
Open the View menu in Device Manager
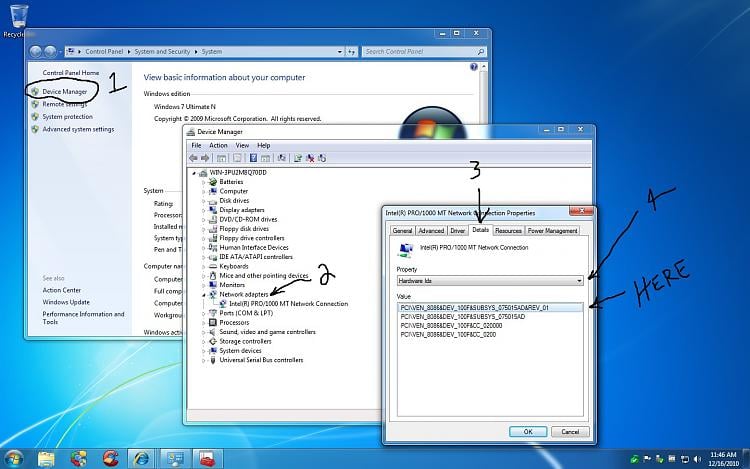pyautogui.click(x=242, y=145)
